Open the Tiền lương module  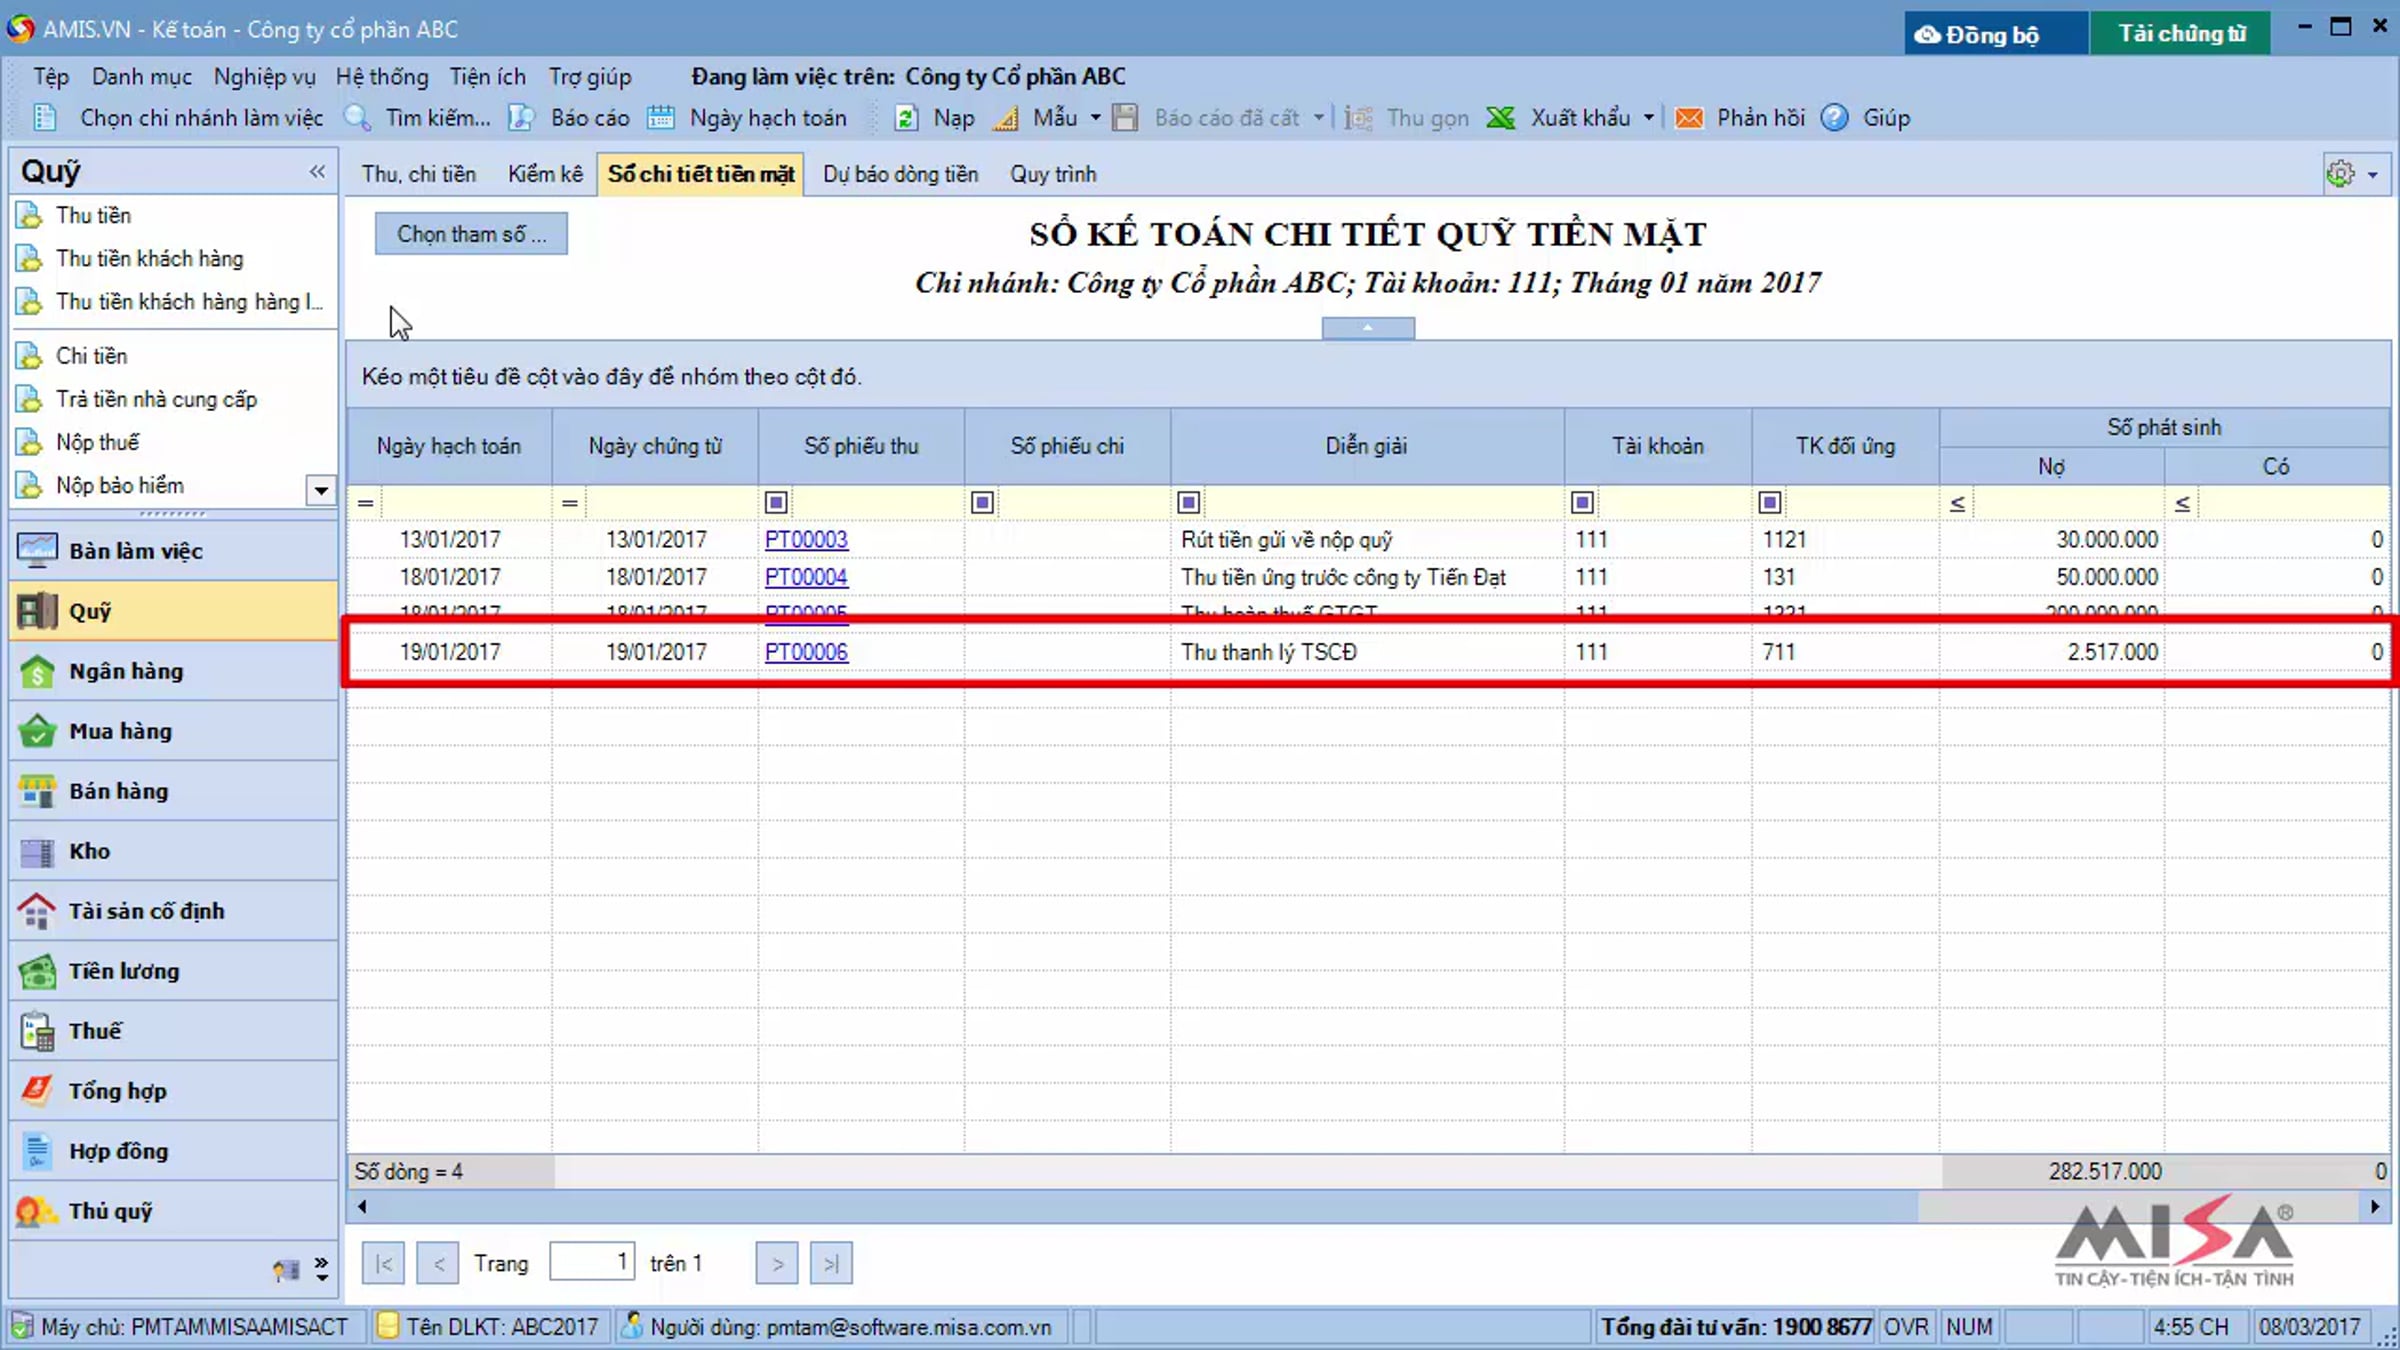coord(174,971)
